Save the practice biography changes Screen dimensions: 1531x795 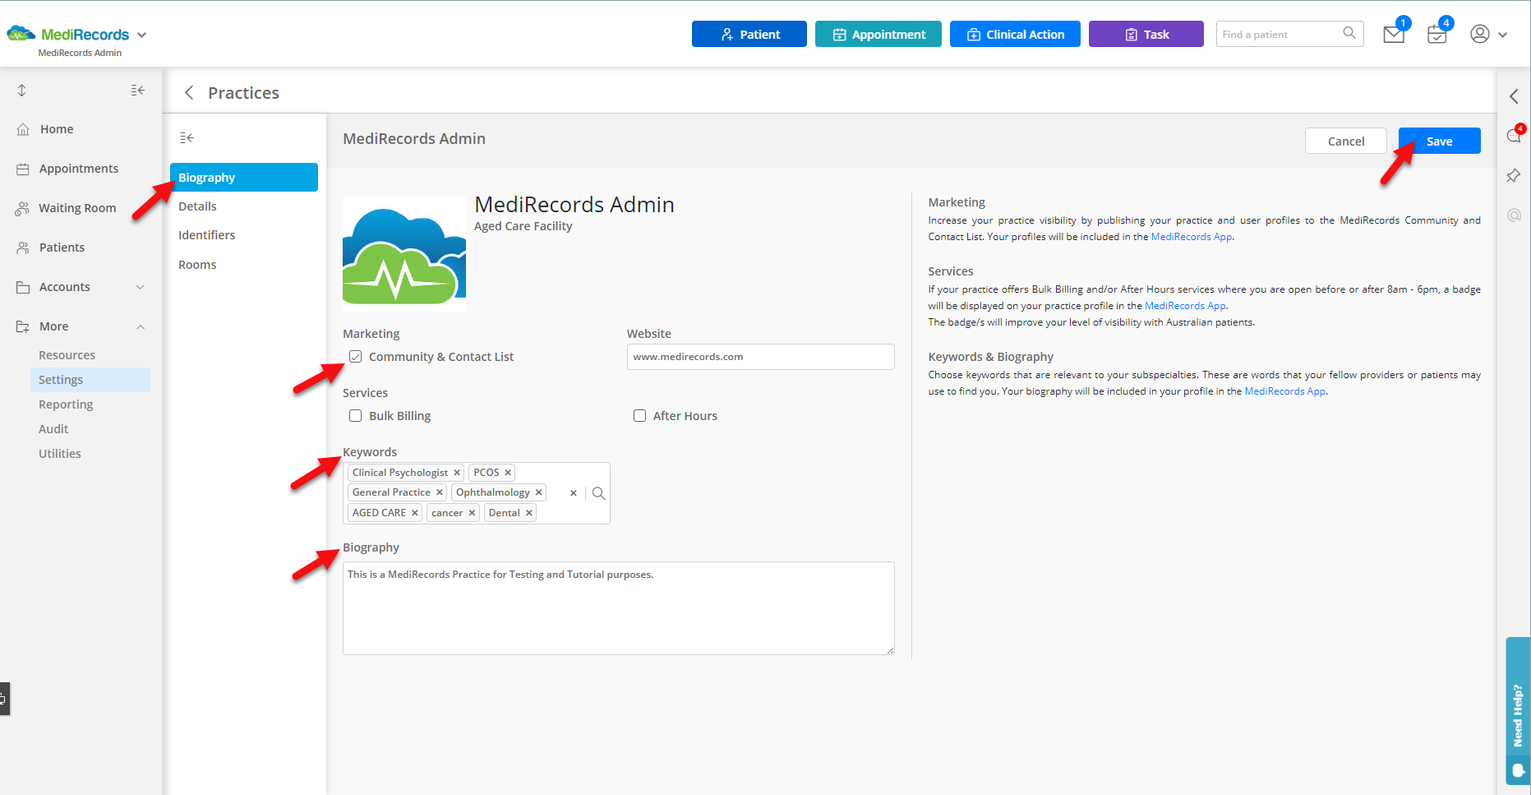[1439, 141]
